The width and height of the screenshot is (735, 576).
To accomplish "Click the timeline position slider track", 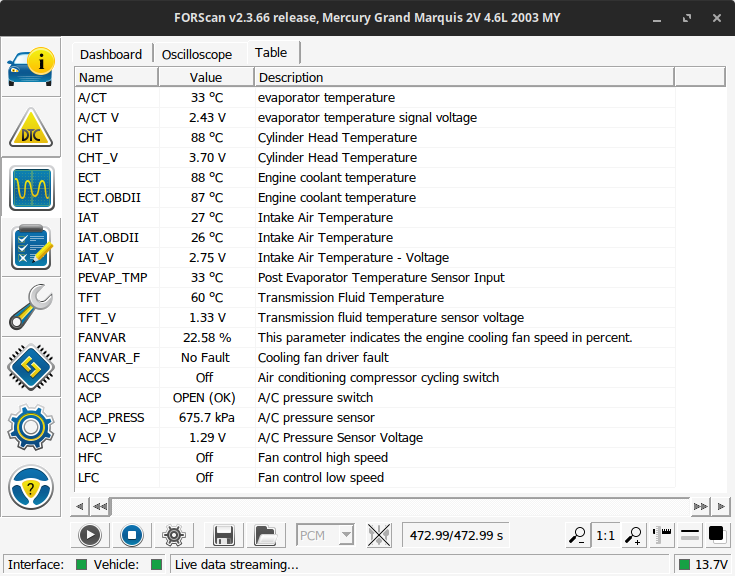I will tap(399, 506).
